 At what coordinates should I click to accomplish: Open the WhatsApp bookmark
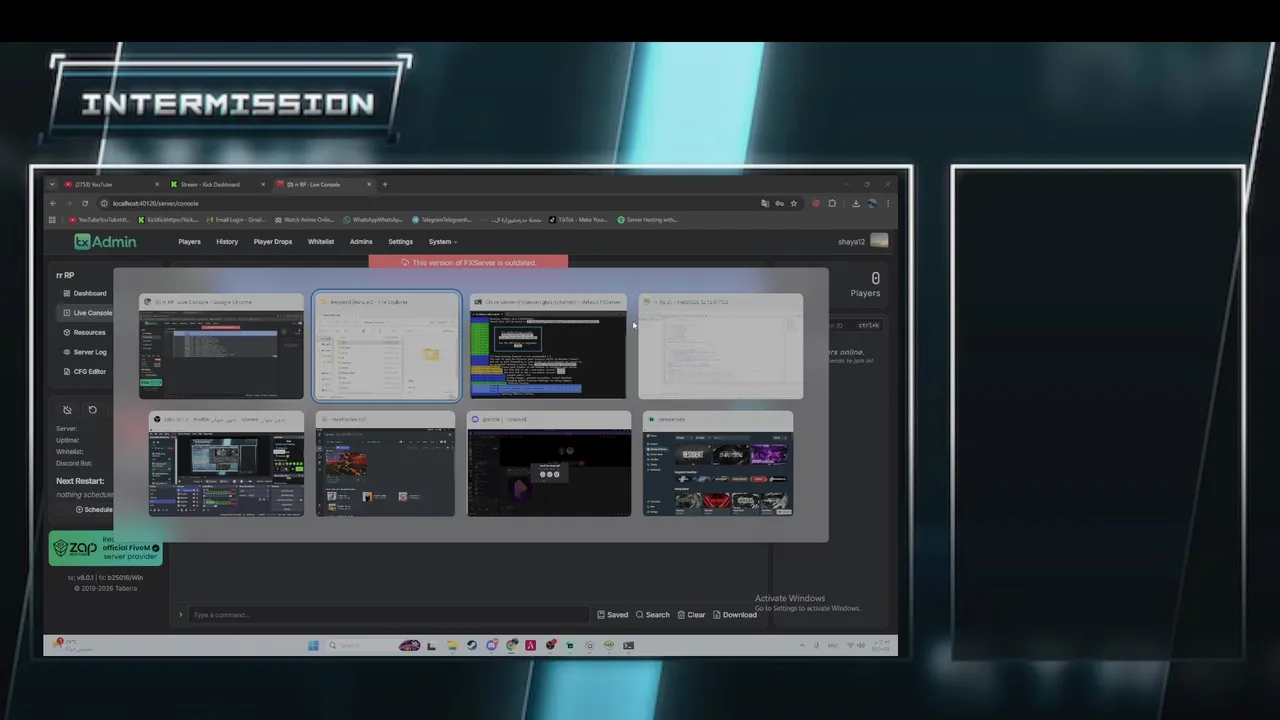(373, 220)
